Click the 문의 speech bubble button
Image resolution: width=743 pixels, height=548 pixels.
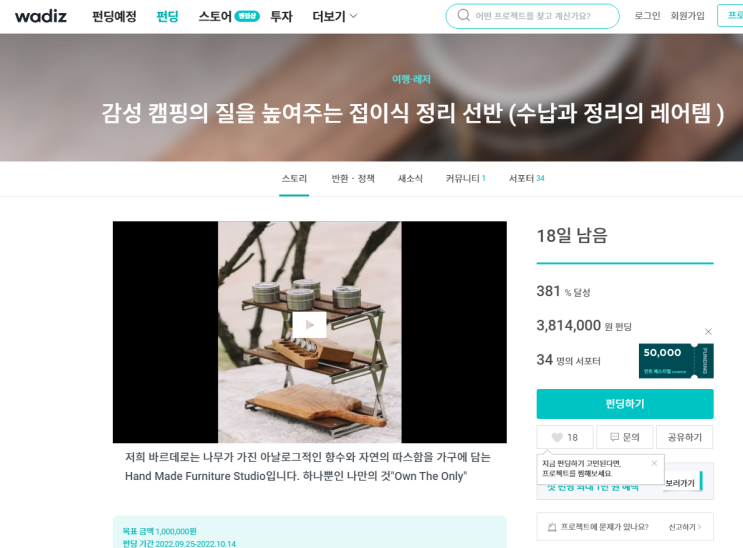pos(625,437)
